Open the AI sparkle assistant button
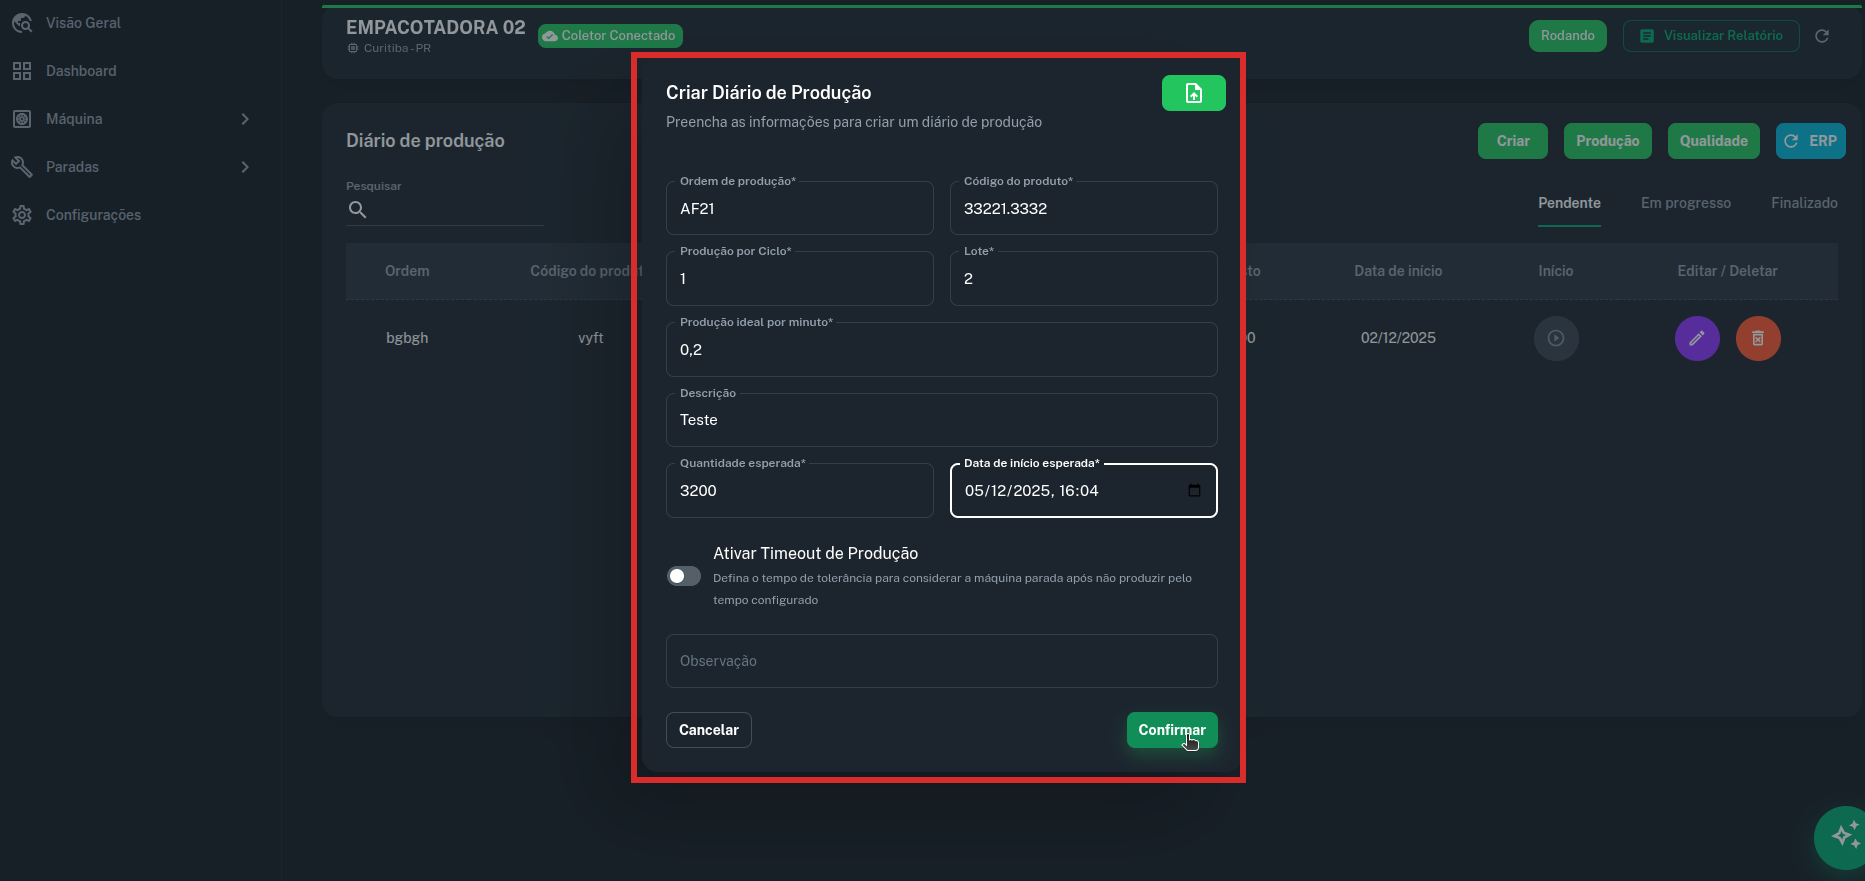 1844,836
